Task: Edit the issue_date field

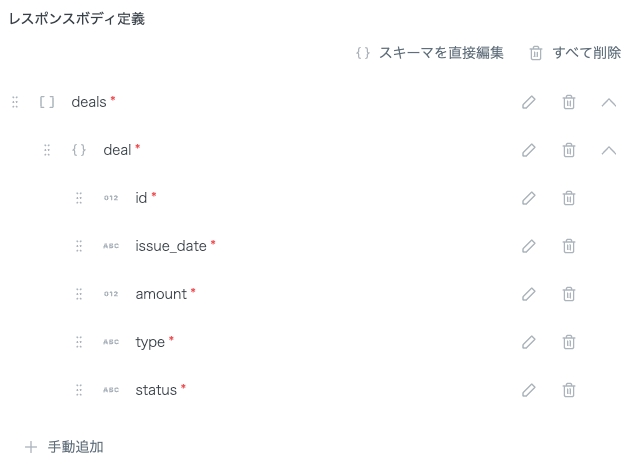Action: pyautogui.click(x=529, y=246)
